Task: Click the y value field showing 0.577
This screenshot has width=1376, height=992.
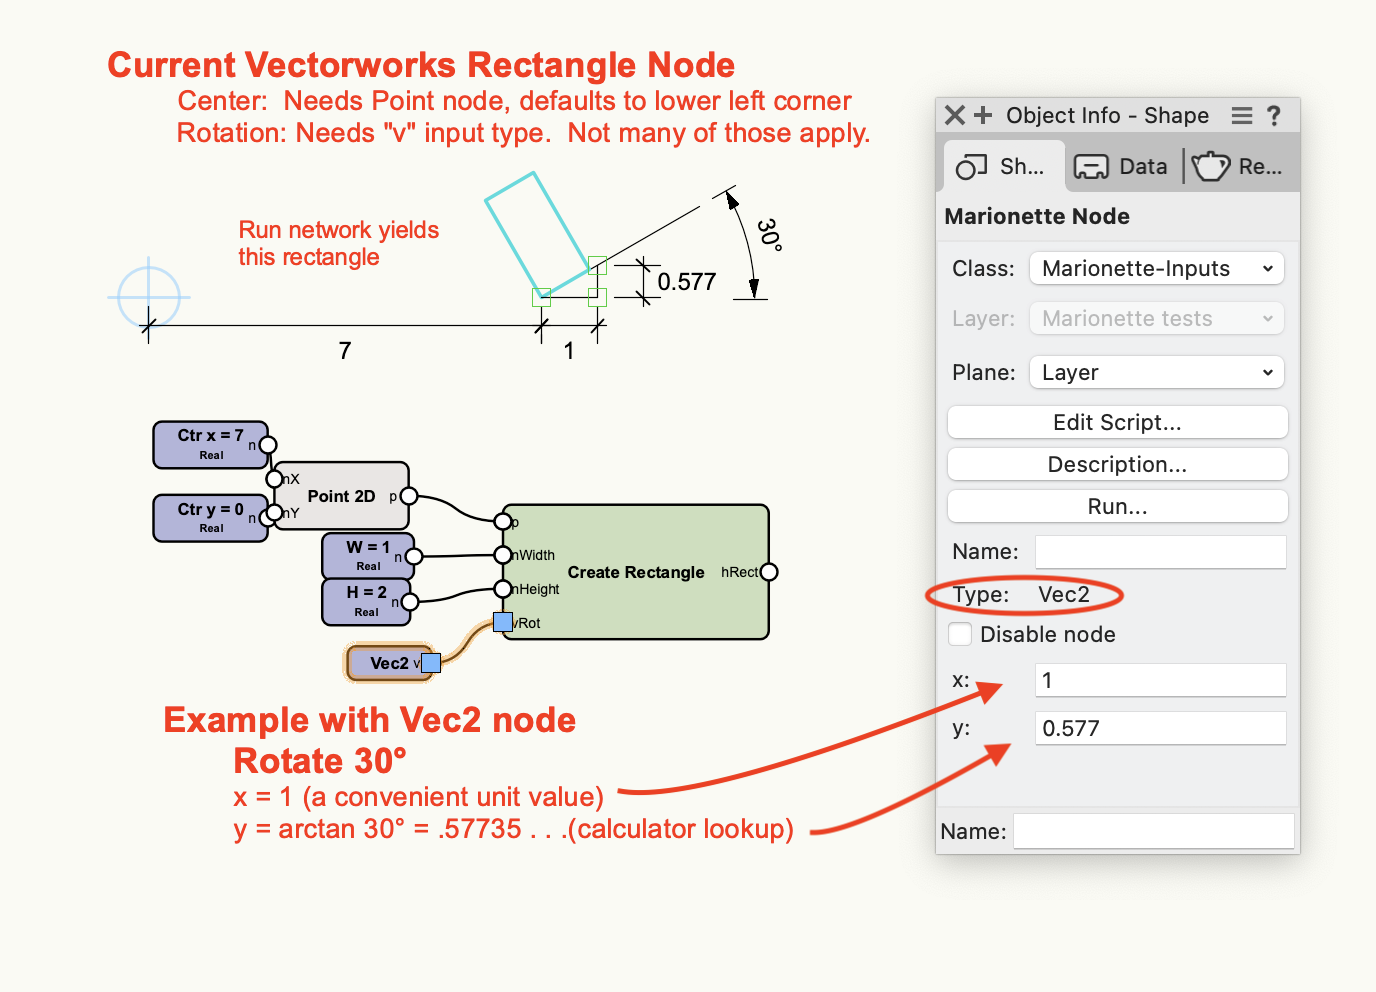Action: click(1160, 728)
